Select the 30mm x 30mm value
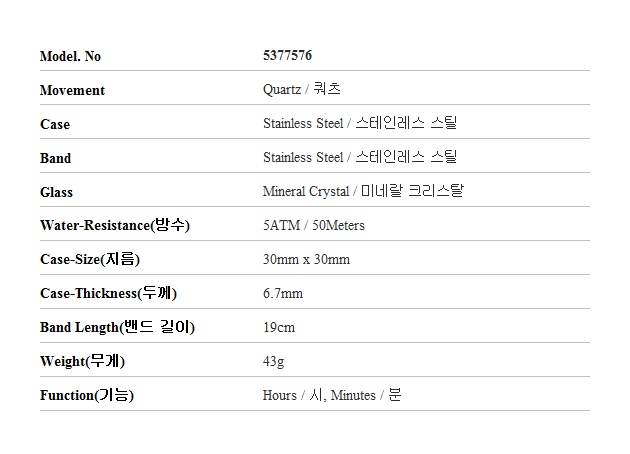The height and width of the screenshot is (454, 630). point(306,260)
